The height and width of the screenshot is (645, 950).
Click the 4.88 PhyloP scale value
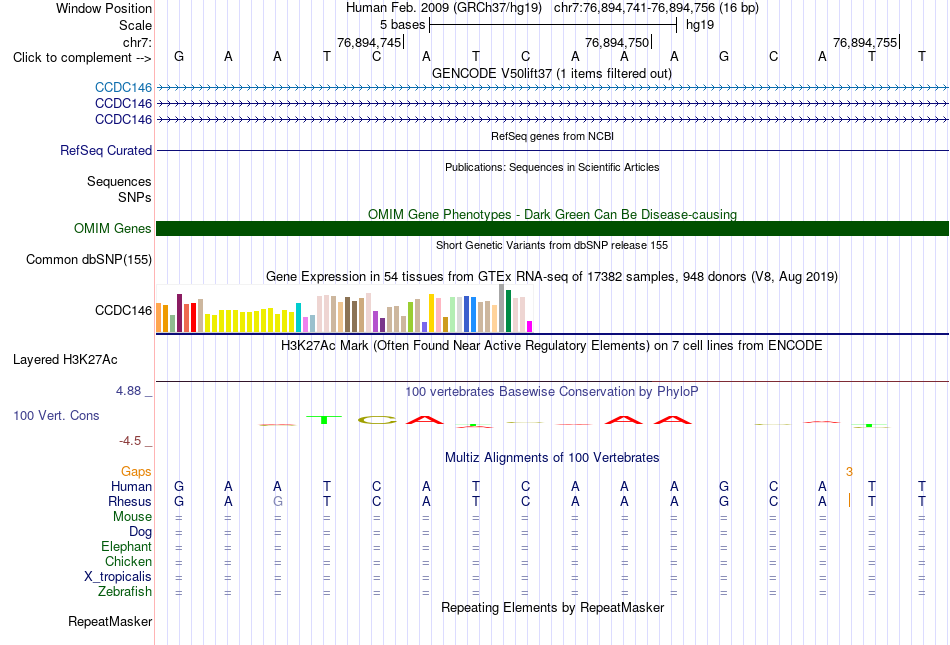click(128, 391)
